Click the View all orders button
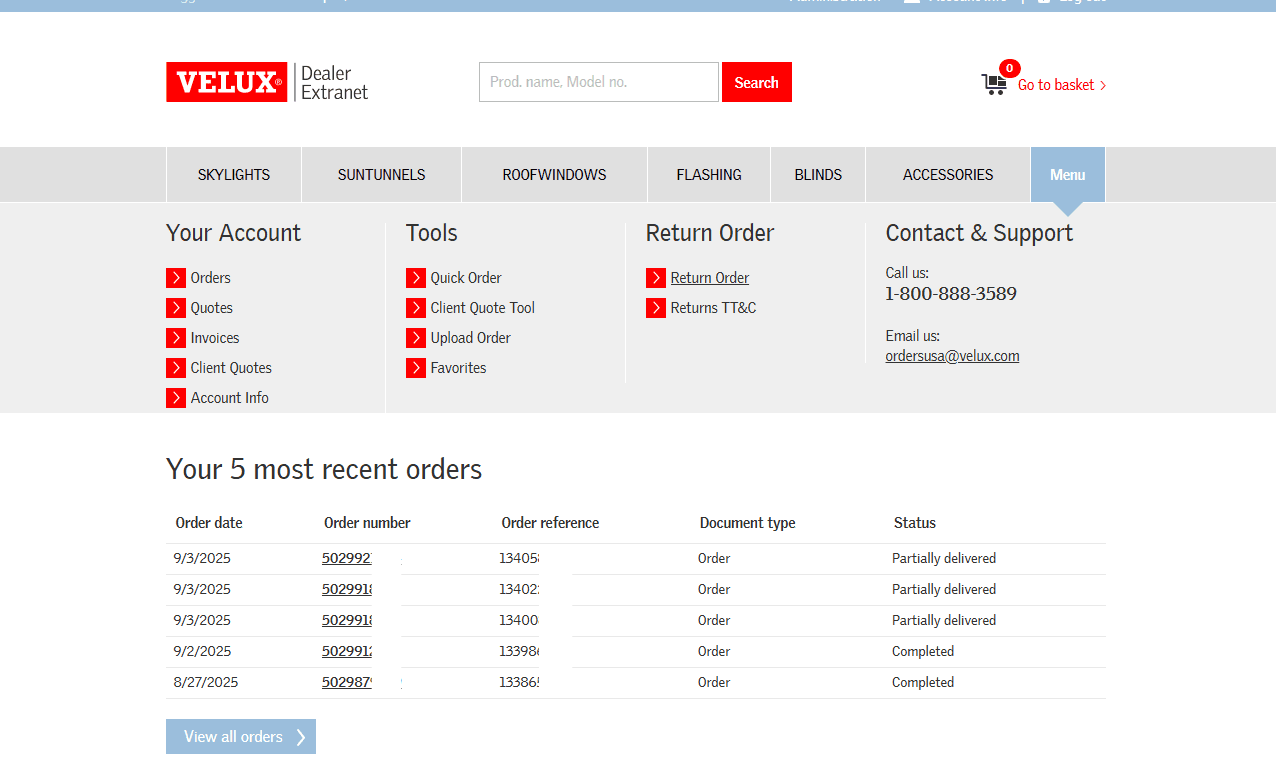 click(241, 737)
